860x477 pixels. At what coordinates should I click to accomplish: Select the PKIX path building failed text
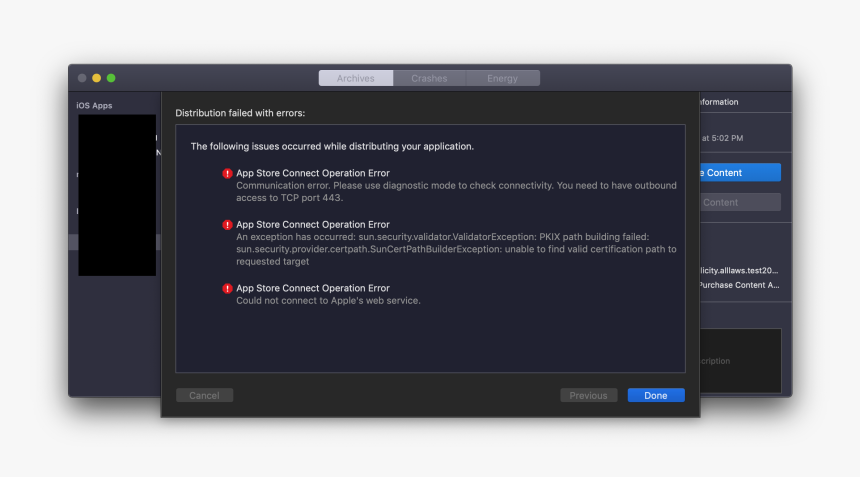(456, 249)
